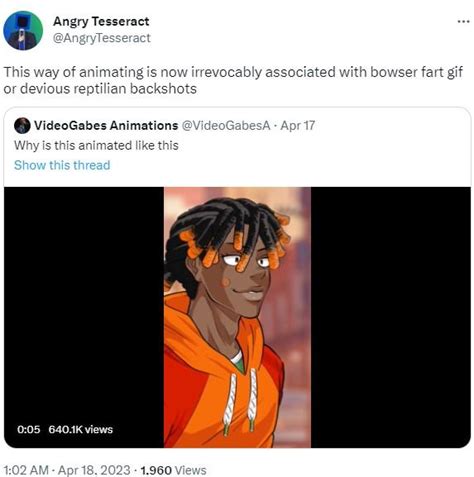Click the three-dot more options icon
Viewport: 474px width, 477px height.
[x=463, y=22]
